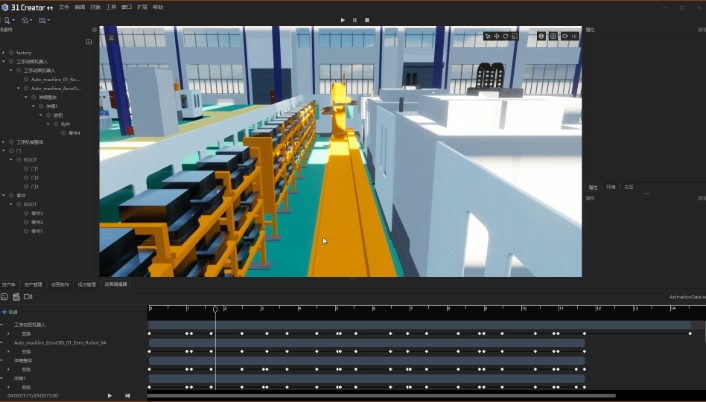Toggle the viewport shading mode button

[541, 36]
